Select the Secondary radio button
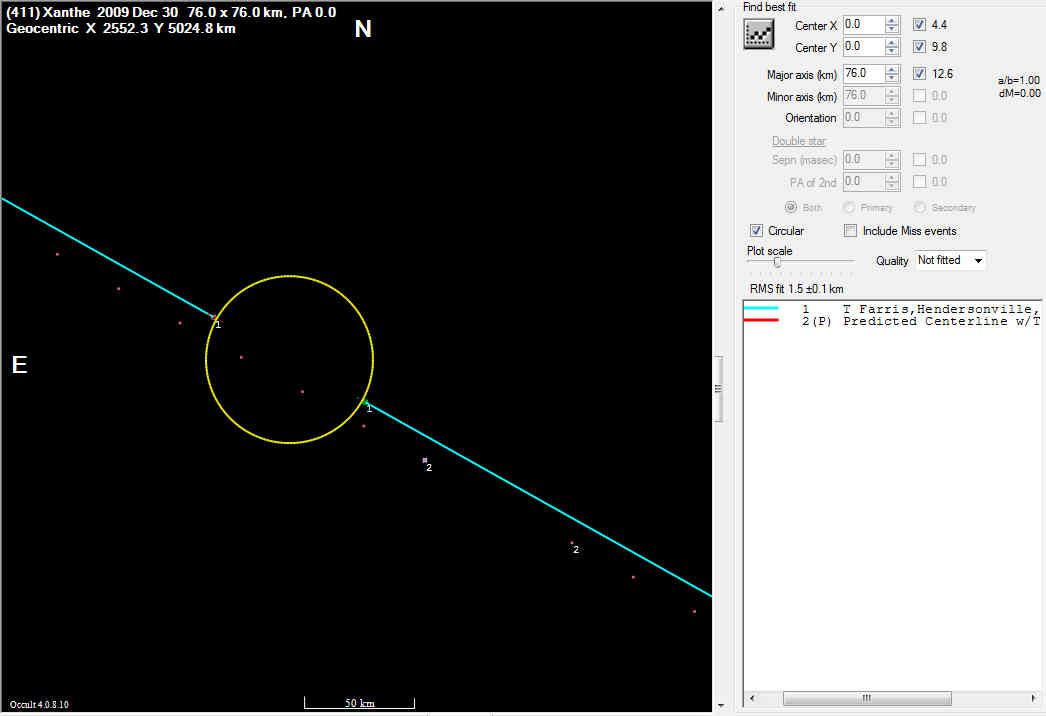 (920, 208)
